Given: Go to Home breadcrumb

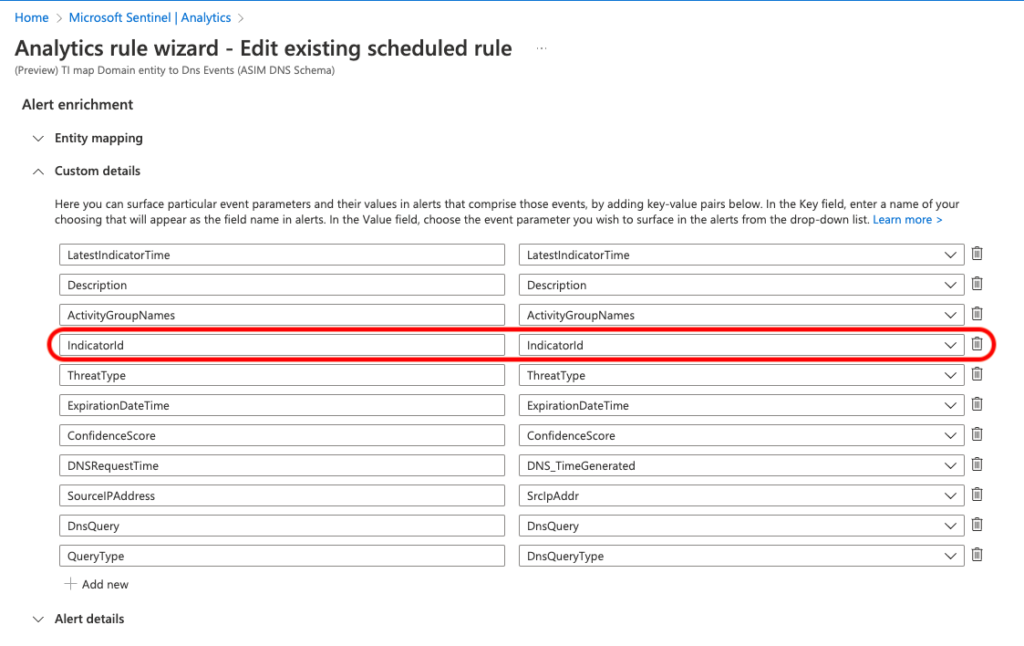Looking at the screenshot, I should point(31,18).
